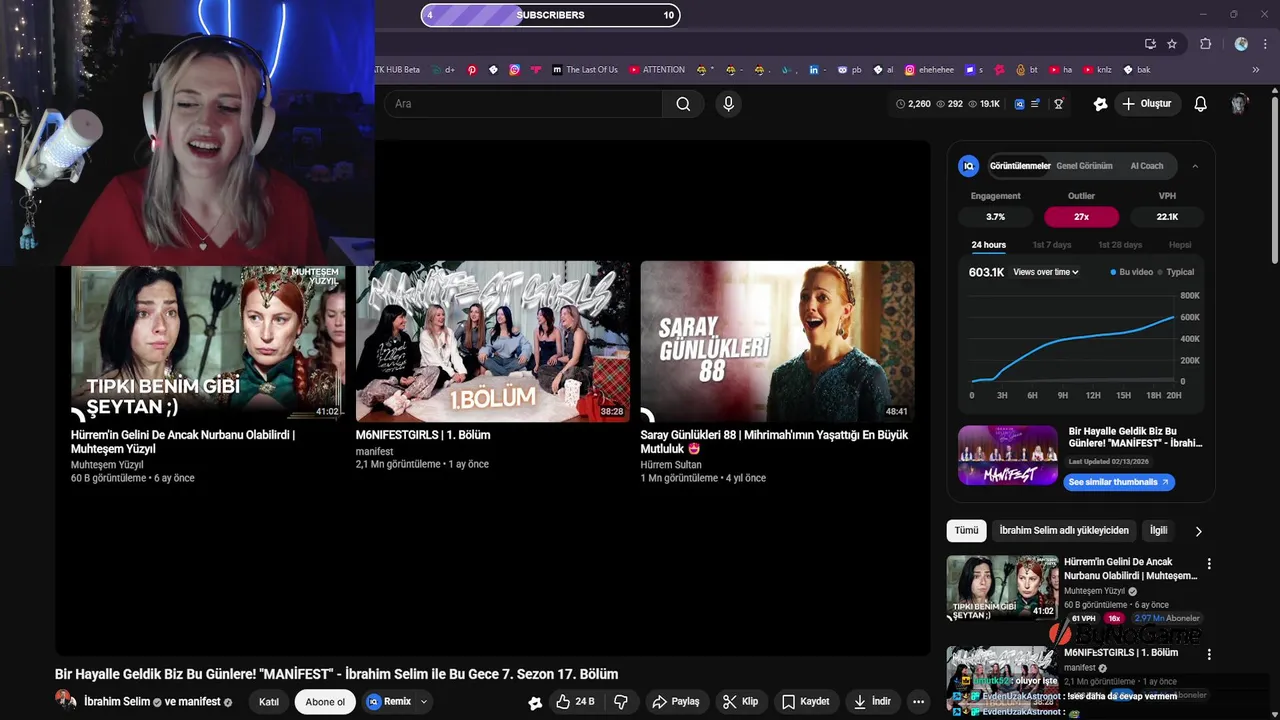Image resolution: width=1280 pixels, height=720 pixels.
Task: Select the Hepsi range tab
Action: [1180, 245]
